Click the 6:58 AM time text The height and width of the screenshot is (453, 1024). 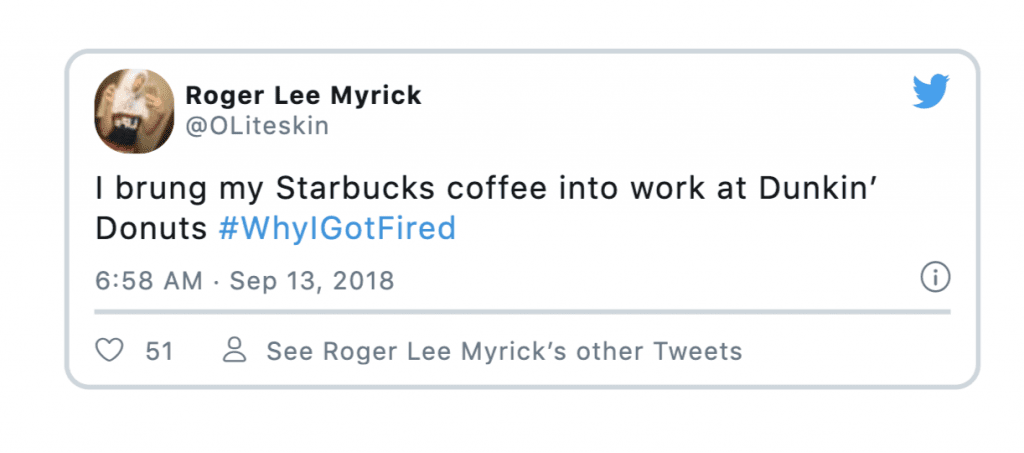pos(150,281)
